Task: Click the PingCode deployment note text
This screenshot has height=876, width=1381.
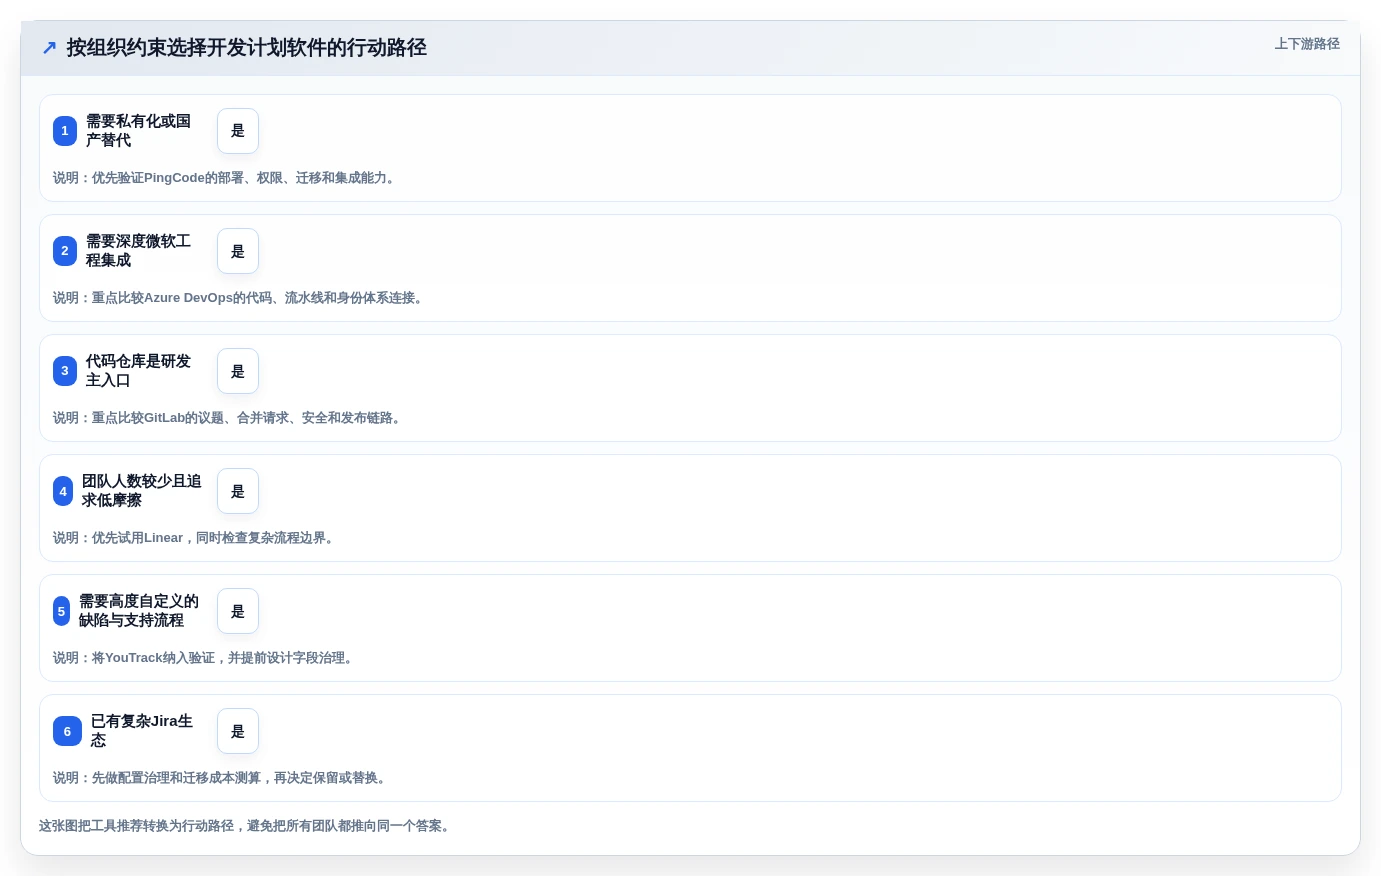Action: [x=226, y=178]
